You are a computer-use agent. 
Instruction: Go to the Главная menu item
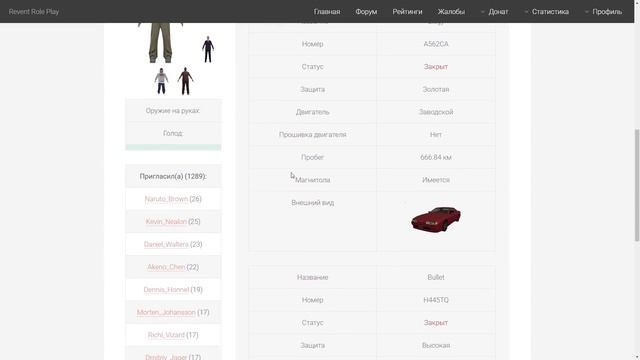click(327, 12)
